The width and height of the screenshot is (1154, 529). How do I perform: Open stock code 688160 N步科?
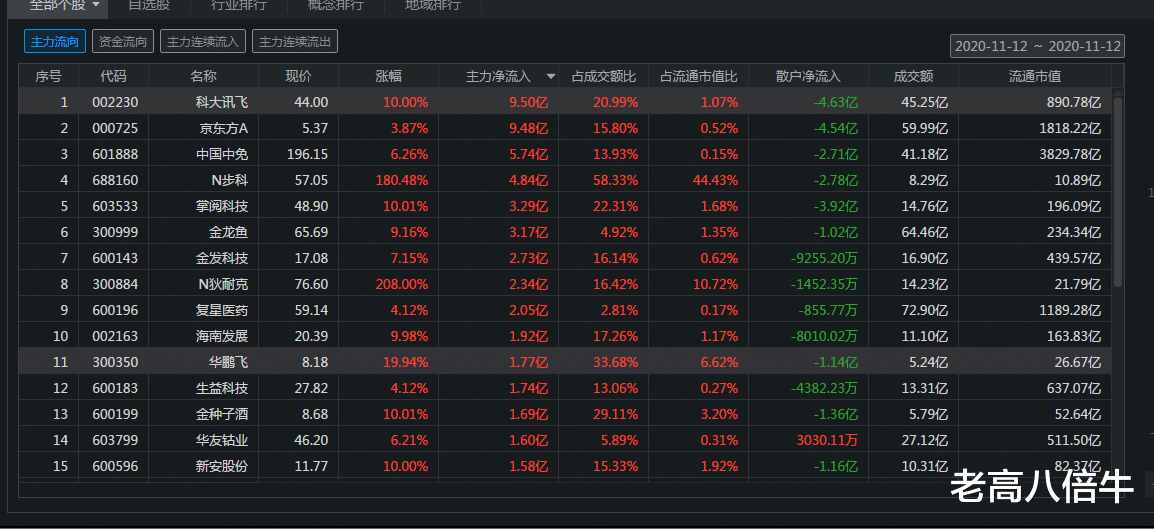(108, 180)
